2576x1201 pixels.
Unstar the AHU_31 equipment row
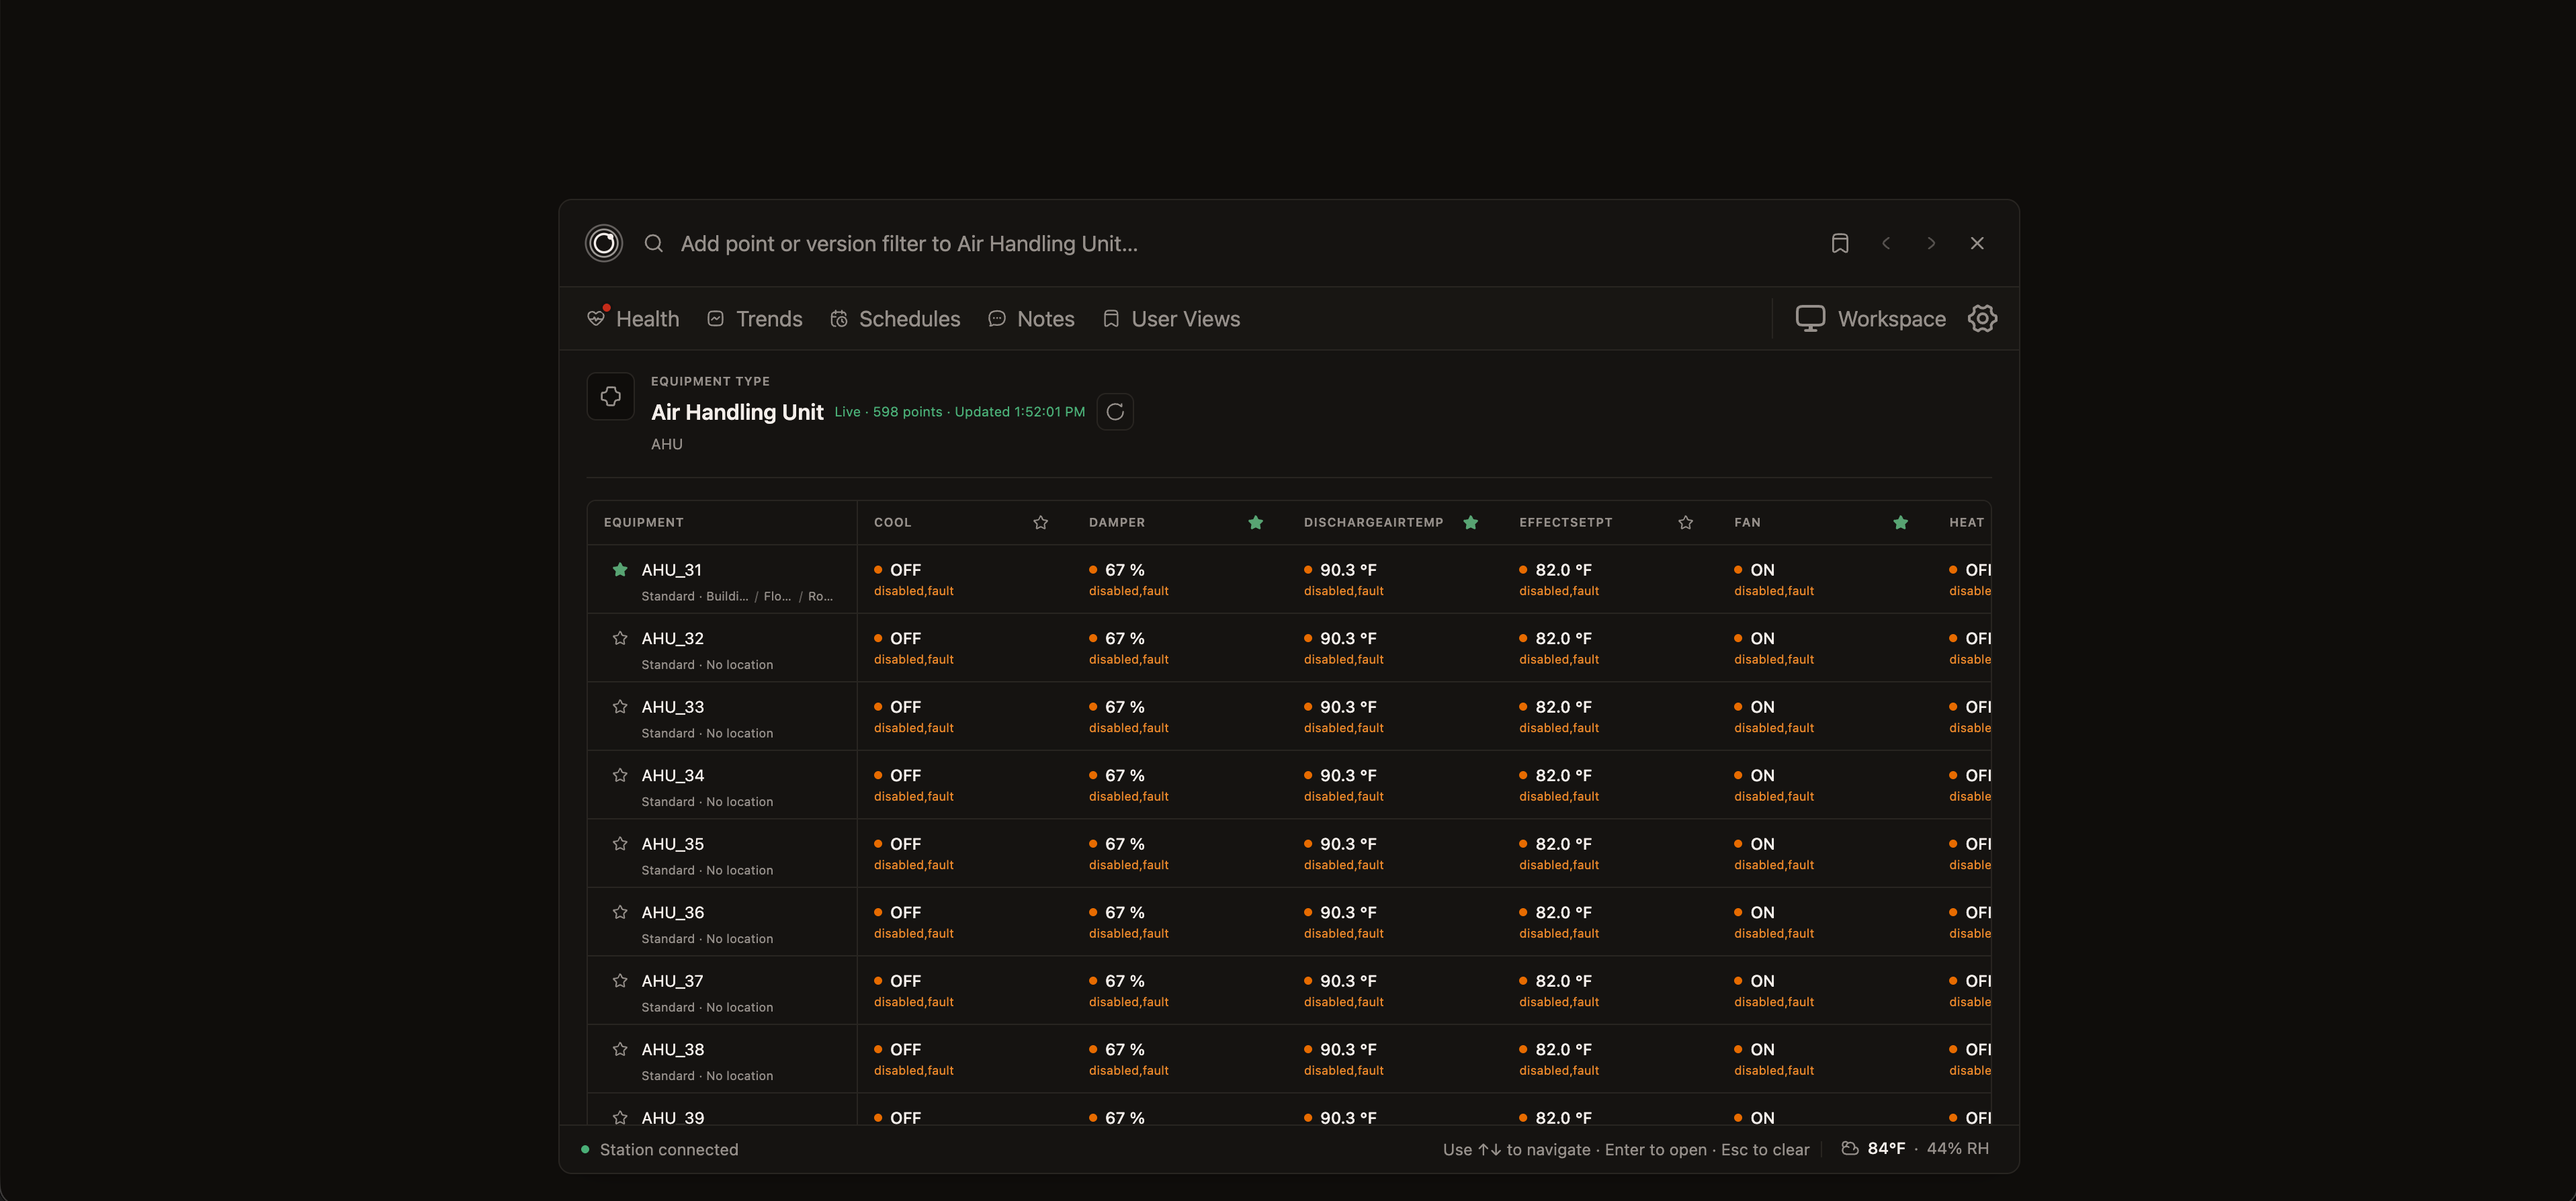click(x=620, y=569)
